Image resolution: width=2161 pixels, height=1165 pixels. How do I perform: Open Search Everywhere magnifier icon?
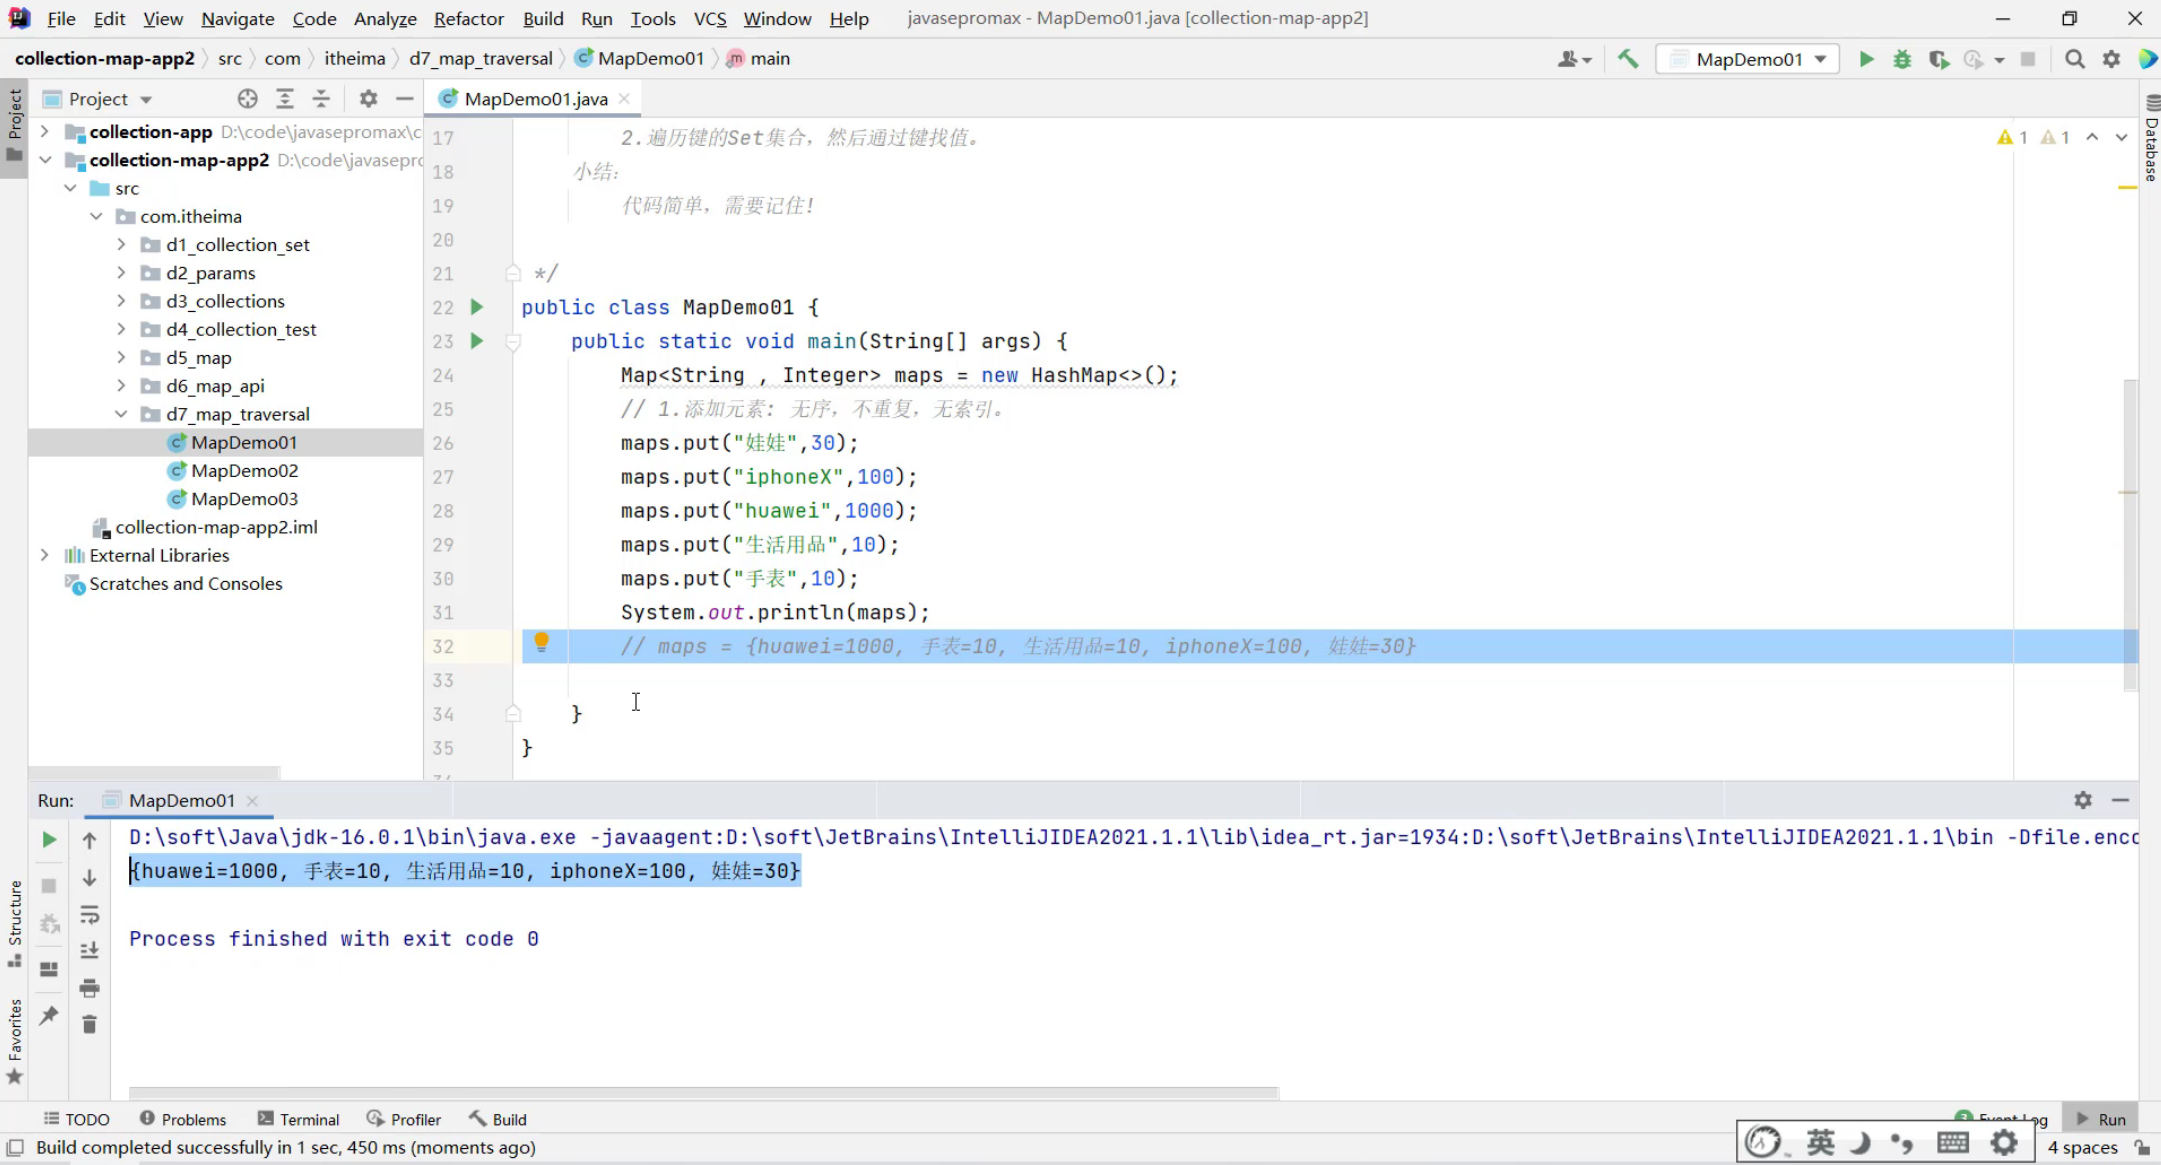tap(2075, 59)
